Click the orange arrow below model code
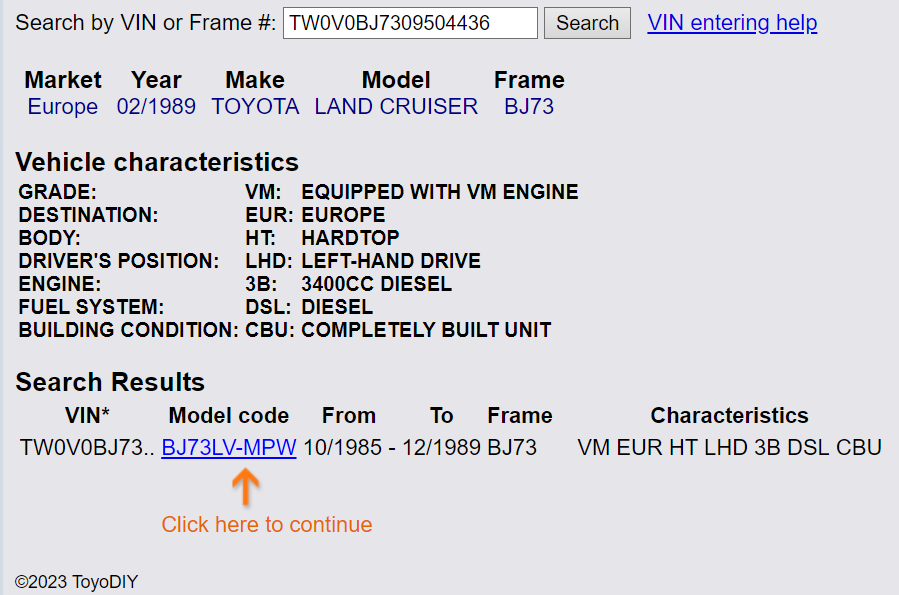 coord(246,487)
